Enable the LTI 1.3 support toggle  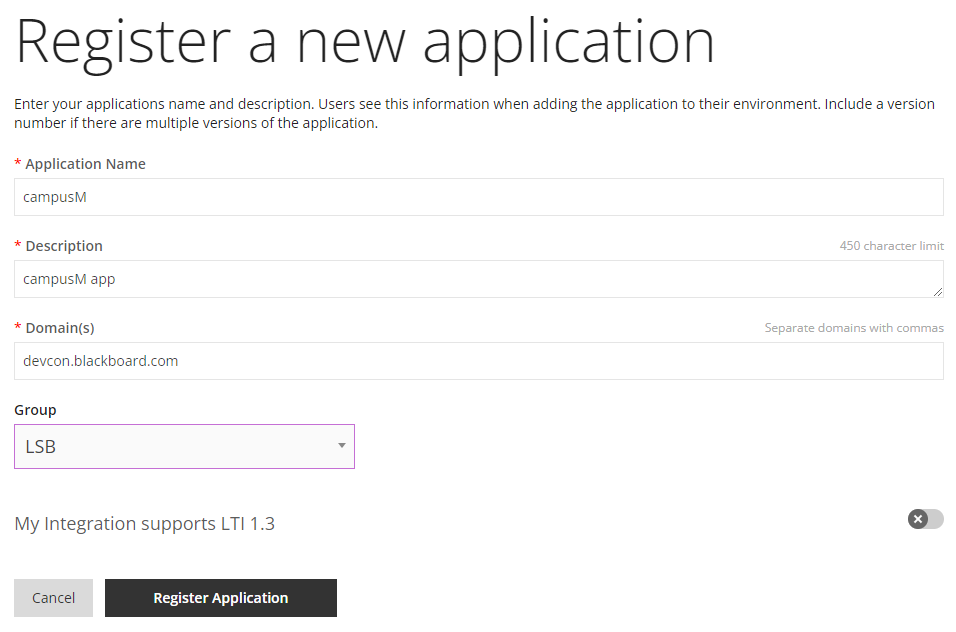pos(925,519)
